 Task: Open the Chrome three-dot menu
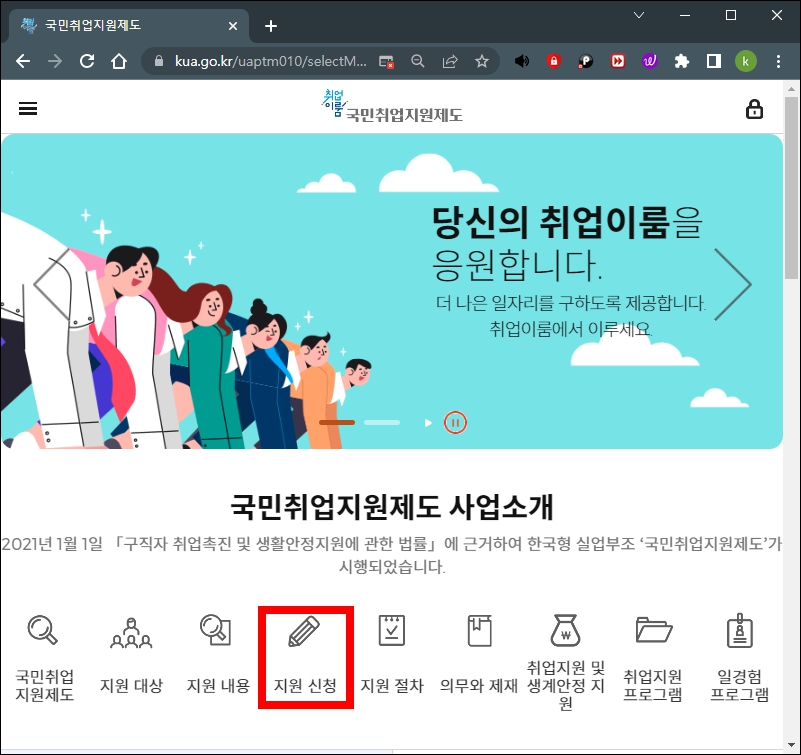pyautogui.click(x=779, y=60)
